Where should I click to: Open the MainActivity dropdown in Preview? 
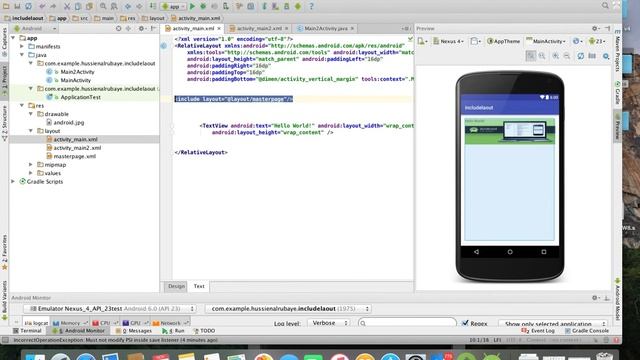[546, 41]
